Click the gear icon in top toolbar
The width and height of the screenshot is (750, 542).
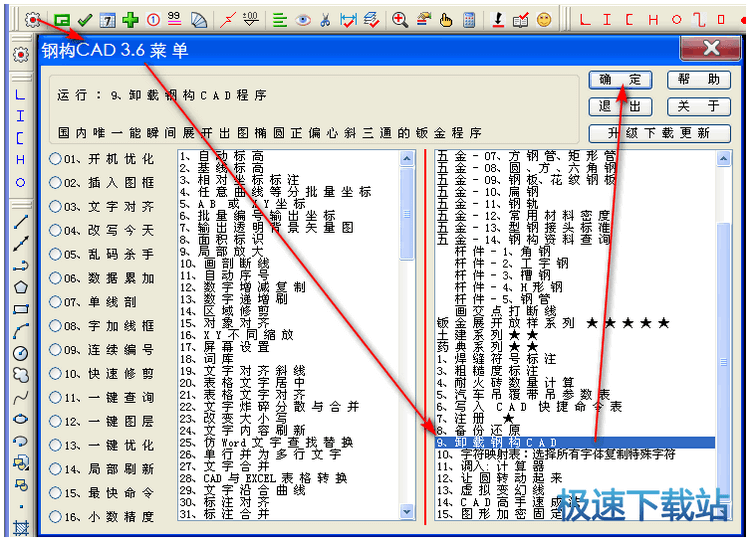tap(34, 19)
